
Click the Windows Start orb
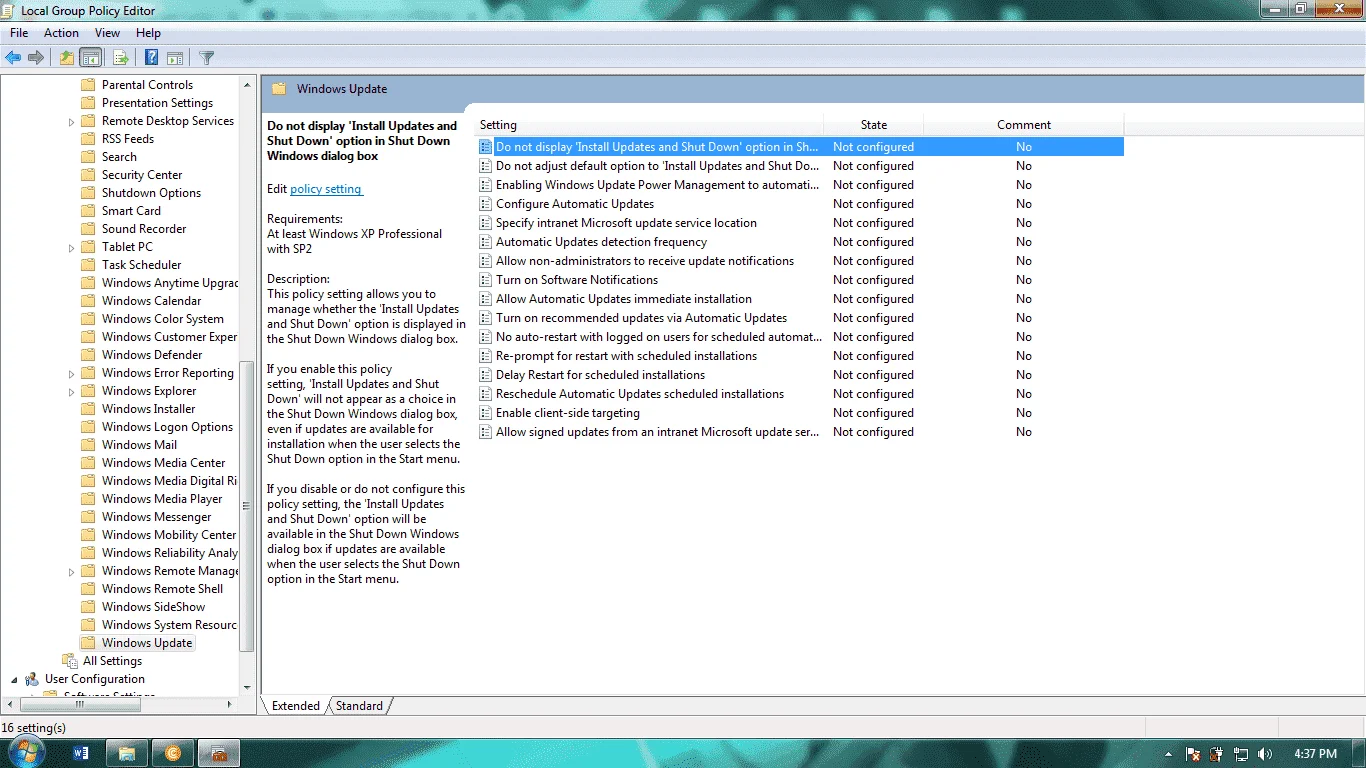click(27, 753)
